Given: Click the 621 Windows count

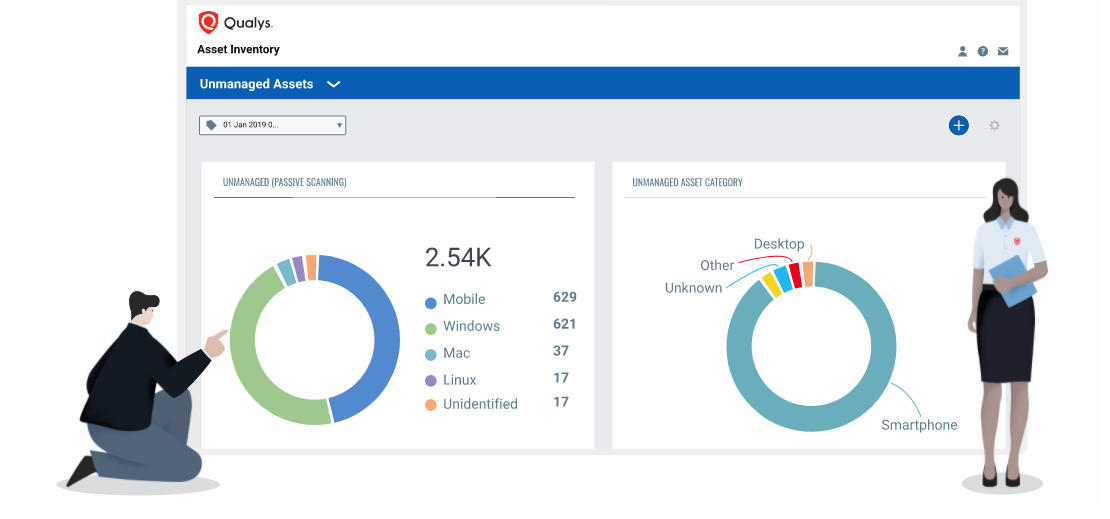Looking at the screenshot, I should 565,324.
